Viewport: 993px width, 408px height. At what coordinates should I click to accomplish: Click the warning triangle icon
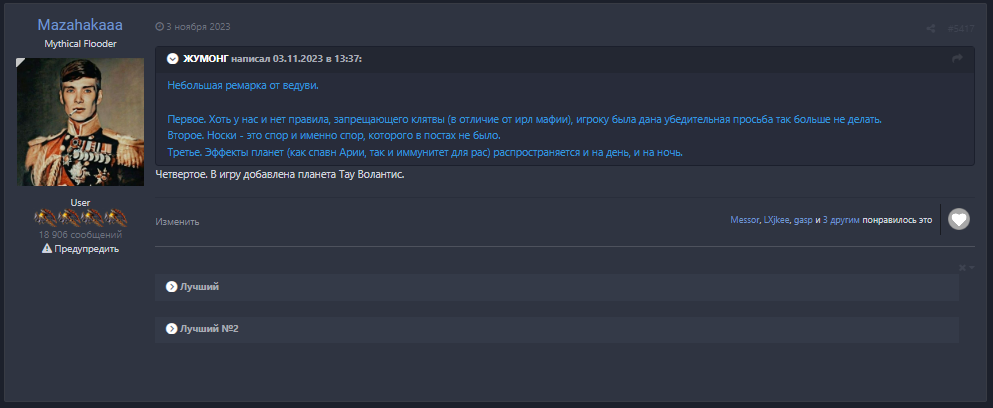(46, 249)
